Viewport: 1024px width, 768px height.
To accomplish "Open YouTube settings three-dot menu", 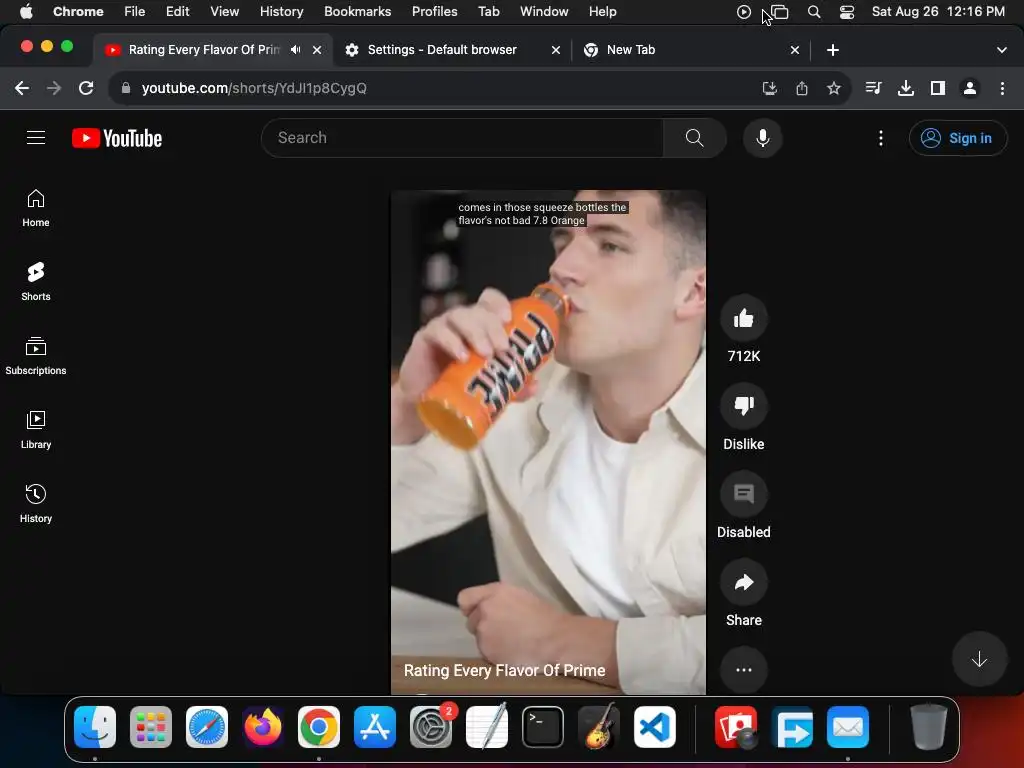I will click(x=880, y=138).
